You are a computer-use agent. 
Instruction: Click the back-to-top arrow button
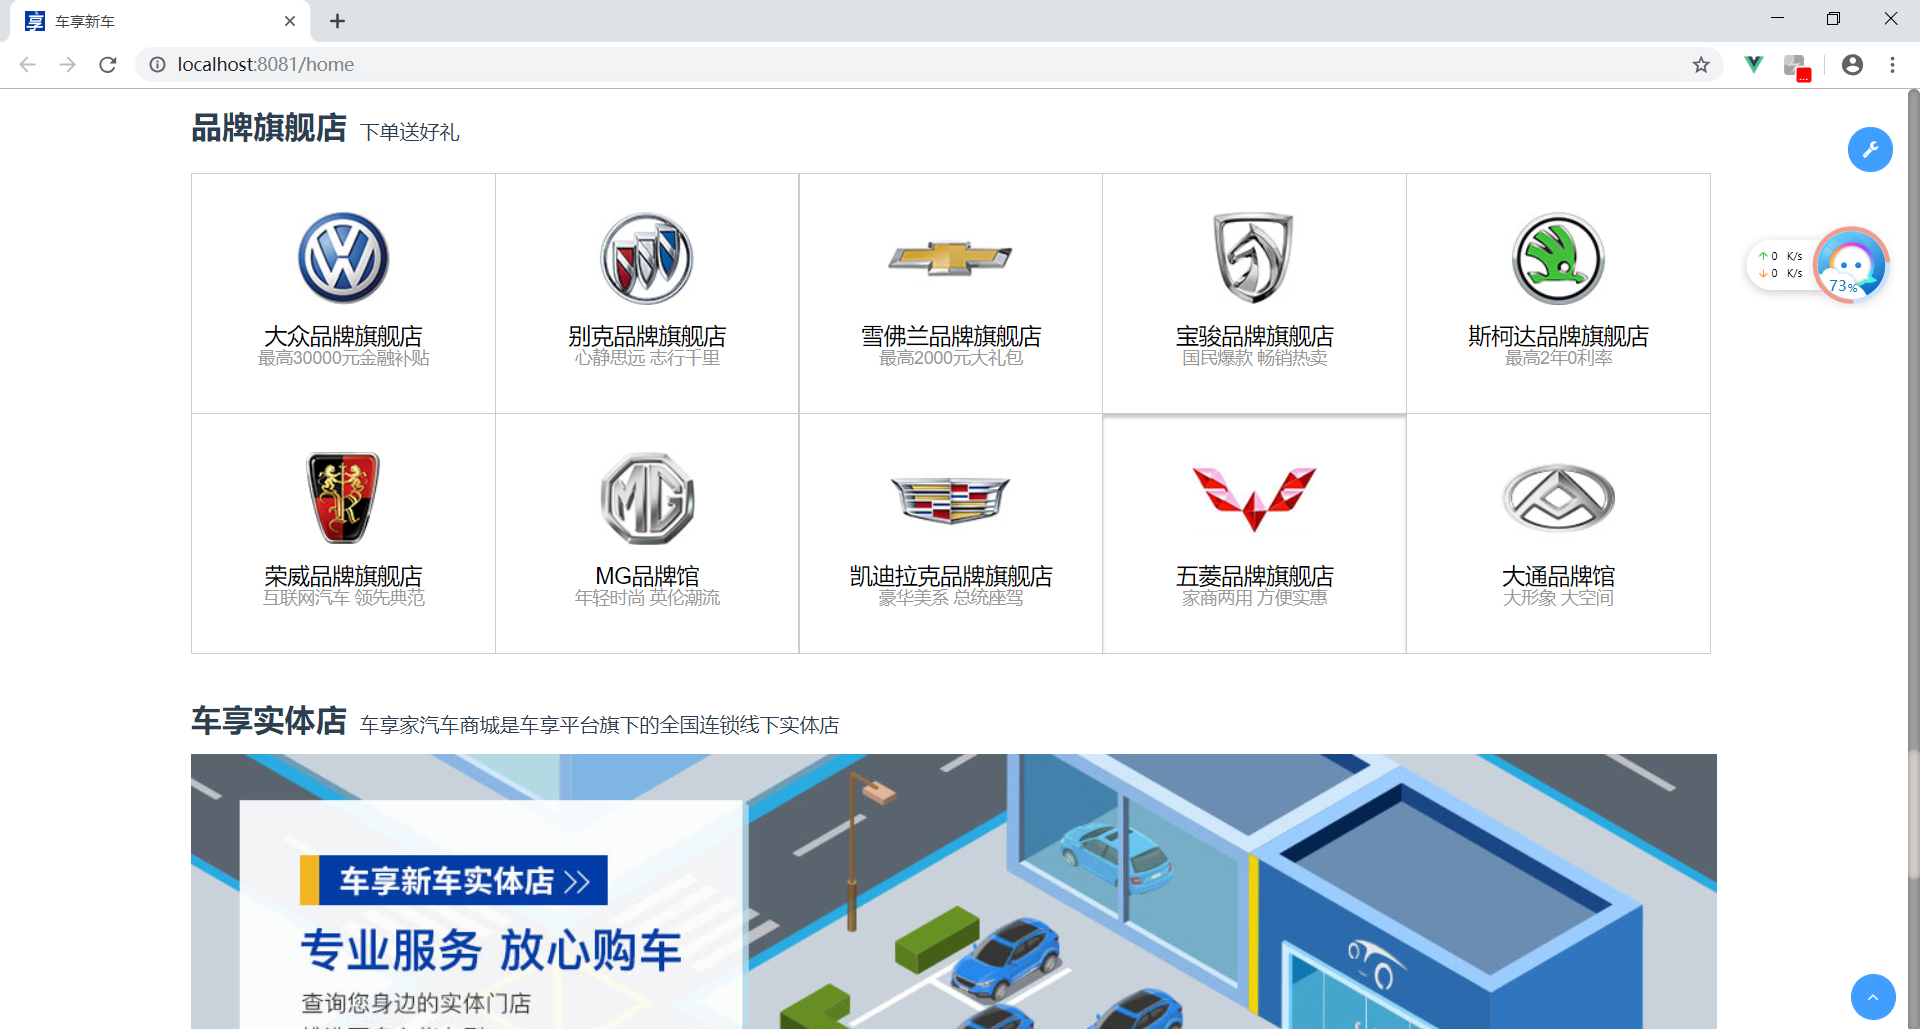point(1873,997)
